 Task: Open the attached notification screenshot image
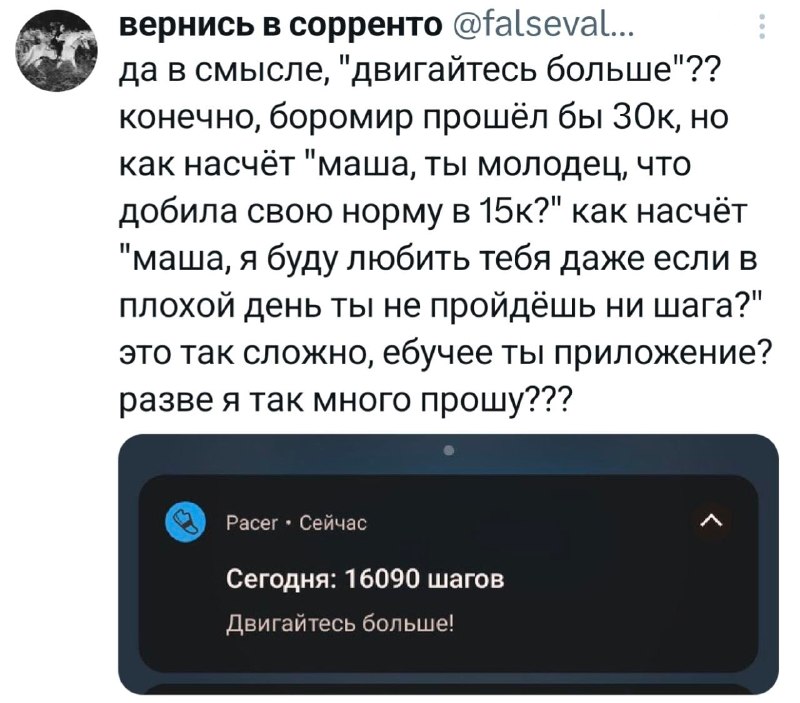[x=448, y=563]
